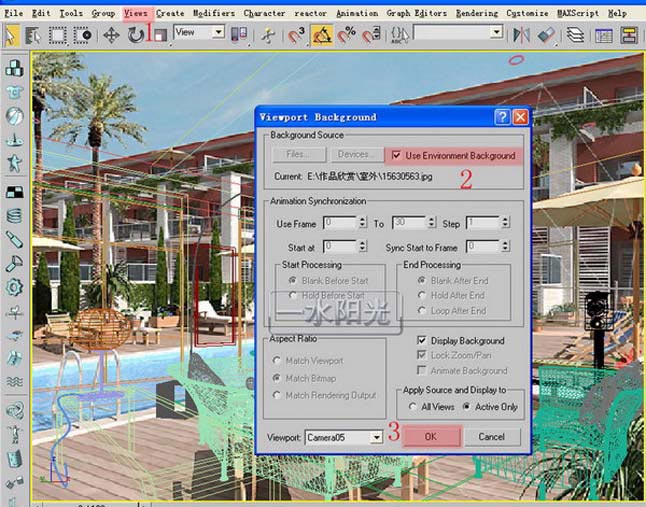
Task: Click the star shape icon in left toolbar
Action: [x=14, y=164]
